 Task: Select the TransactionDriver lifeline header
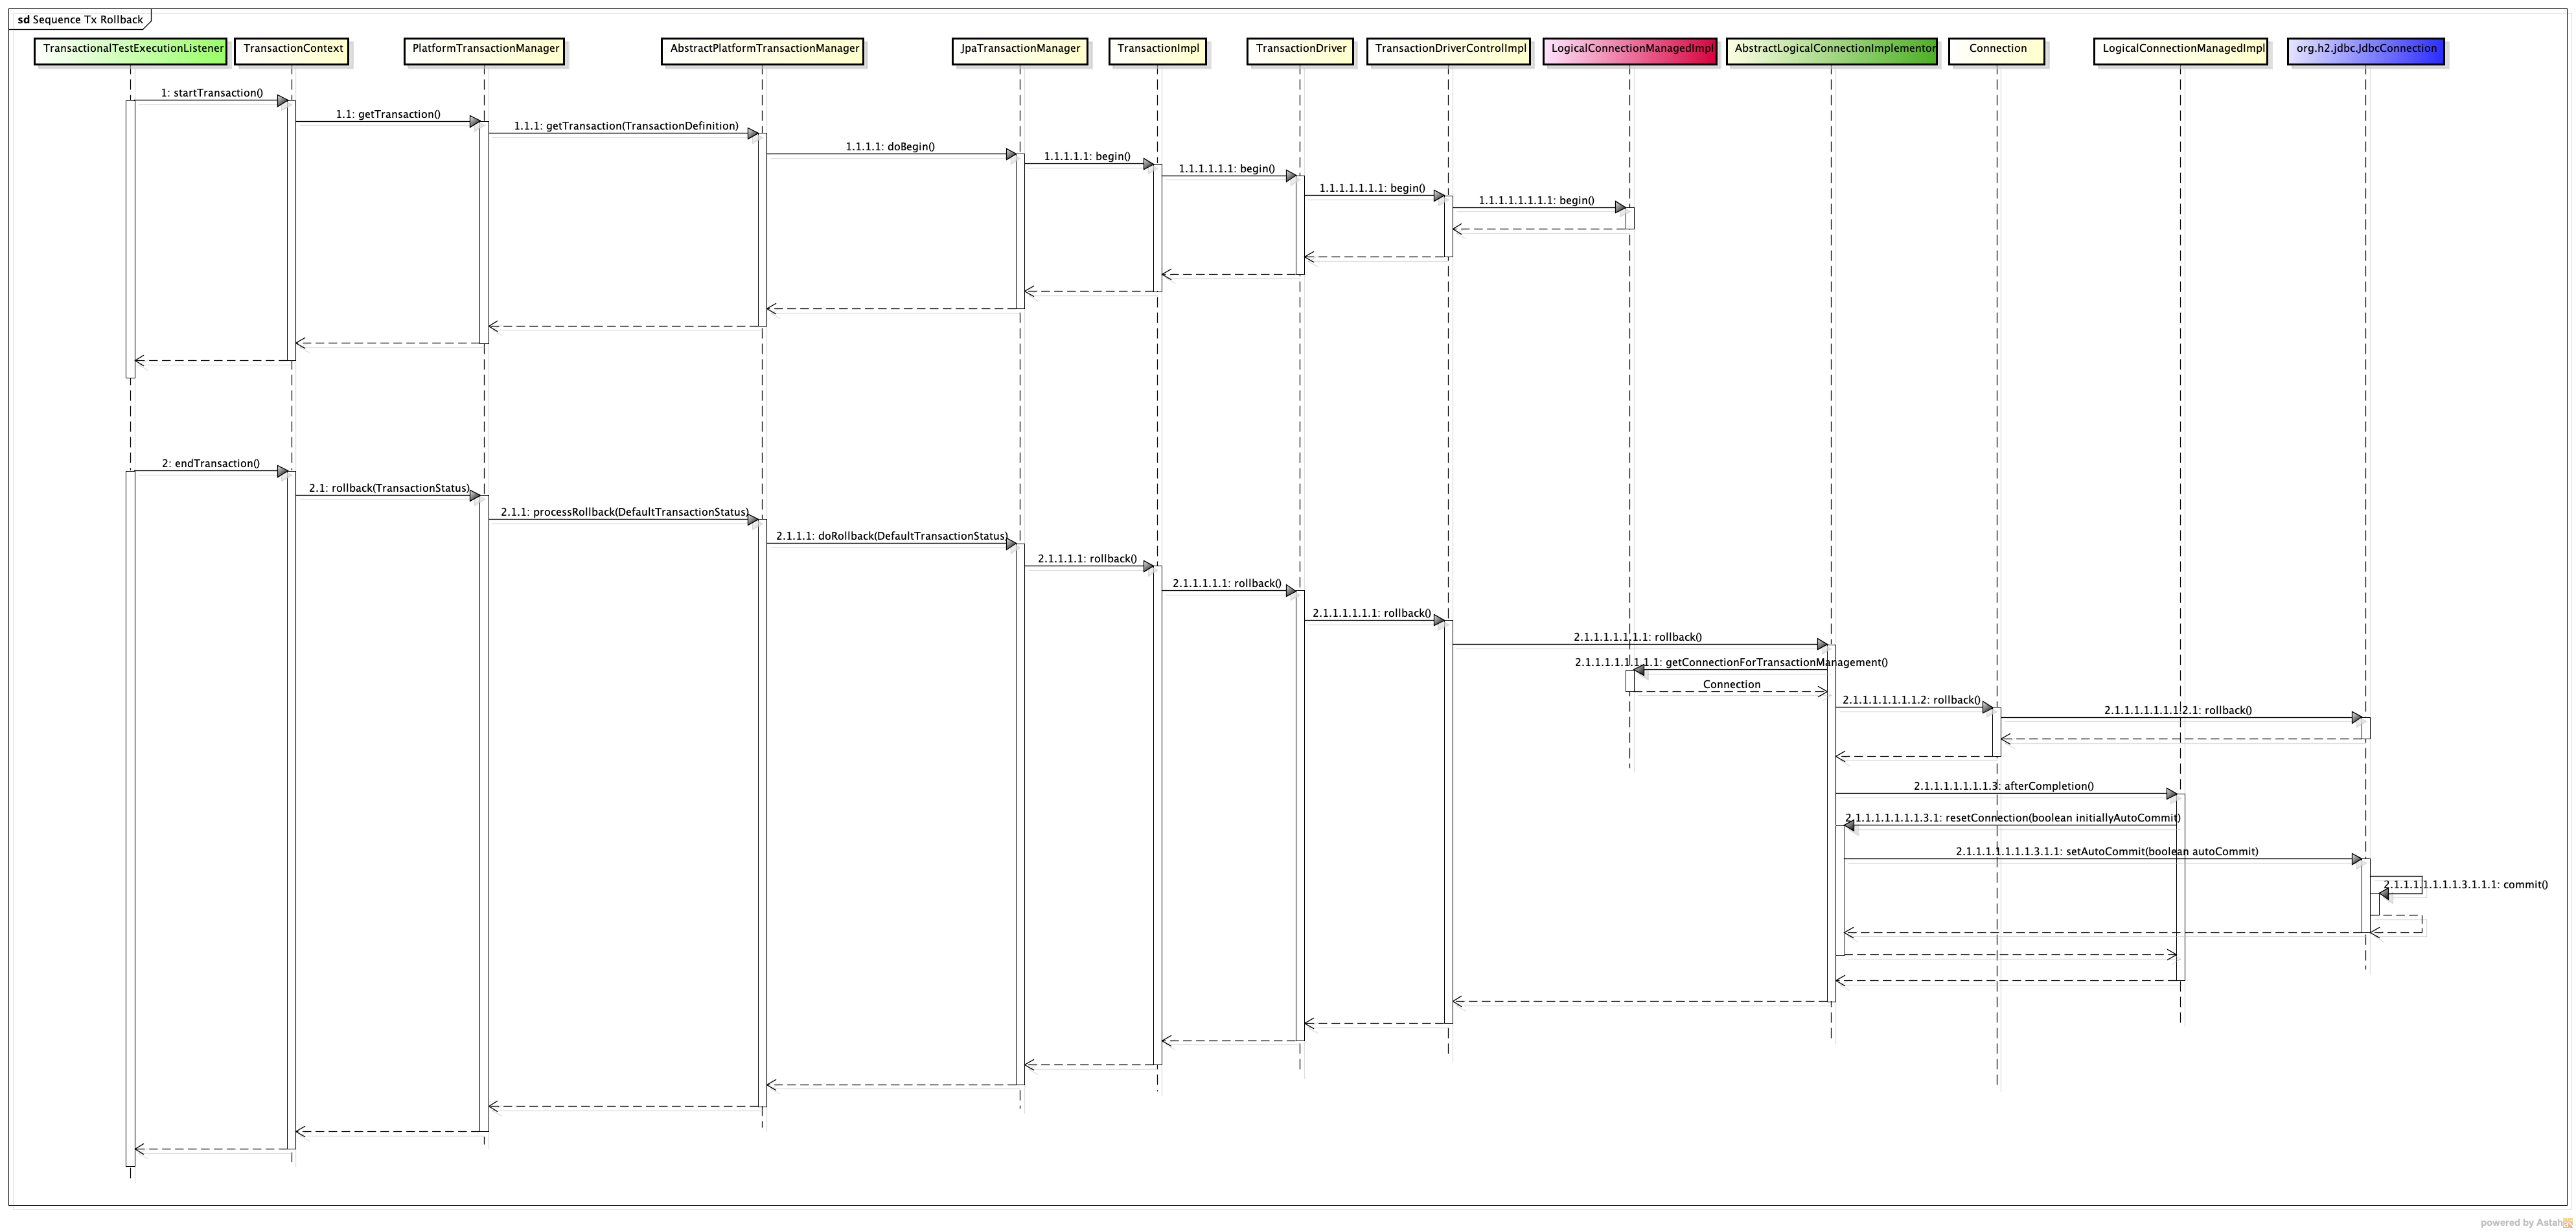pyautogui.click(x=1300, y=51)
